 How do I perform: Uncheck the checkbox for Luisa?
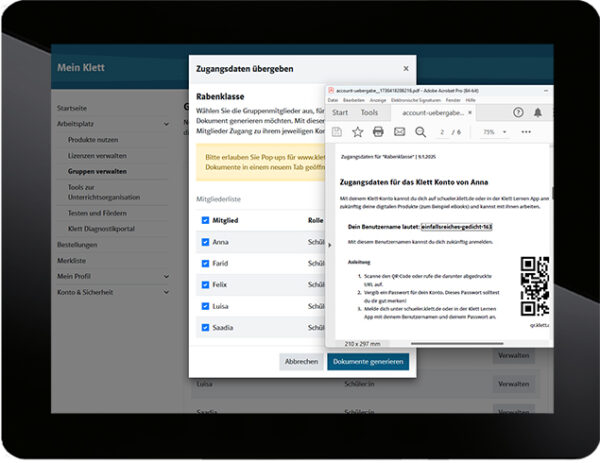205,306
